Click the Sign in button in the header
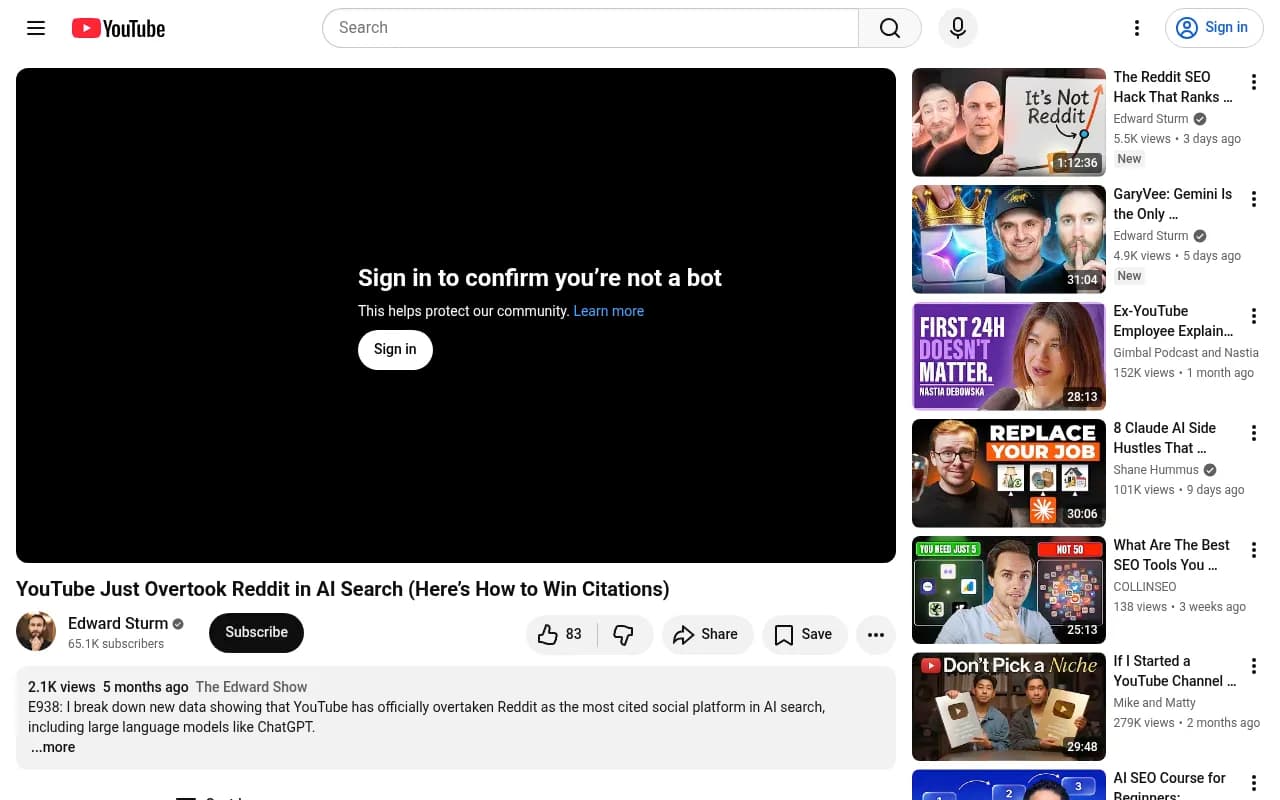This screenshot has height=800, width=1280. click(1214, 28)
